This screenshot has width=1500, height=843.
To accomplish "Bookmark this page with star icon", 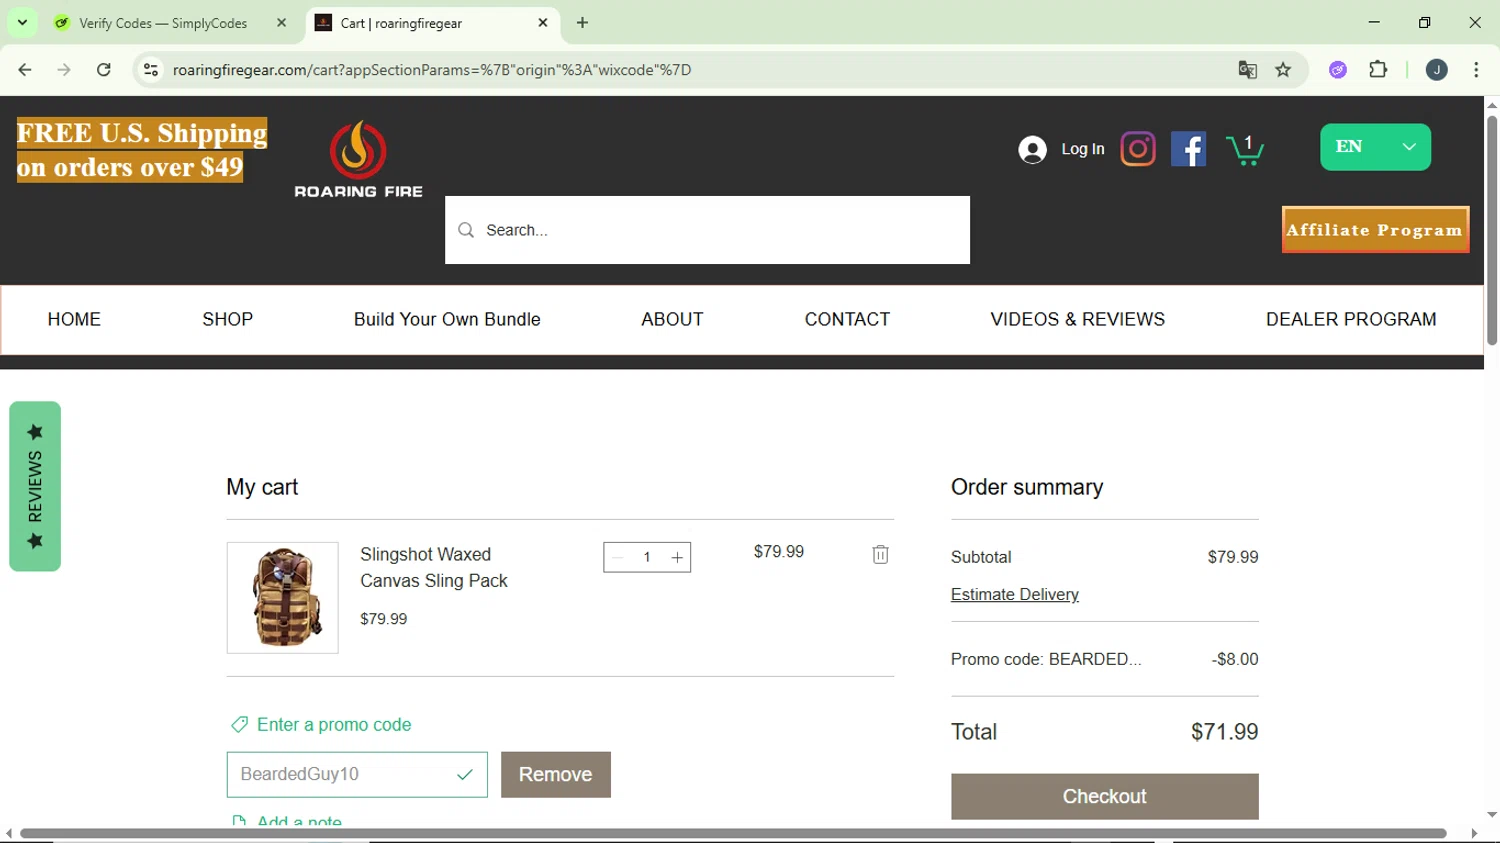I will (1284, 70).
